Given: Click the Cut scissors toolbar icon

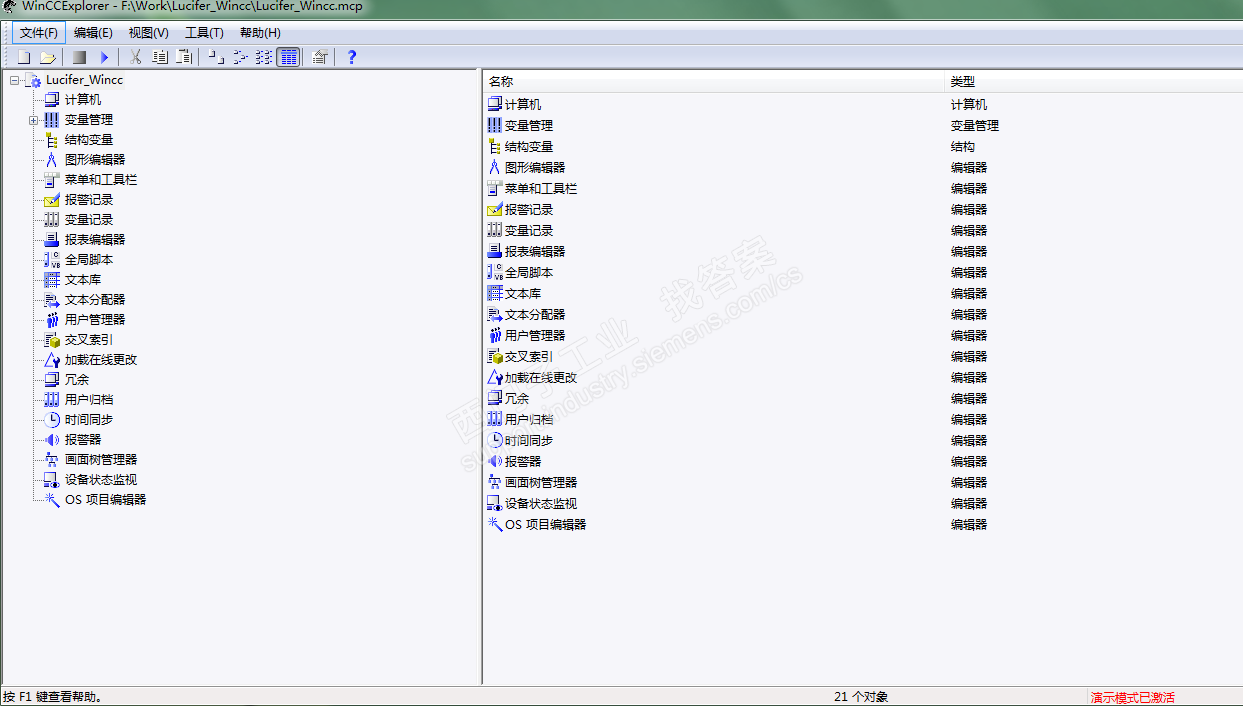Looking at the screenshot, I should 136,57.
